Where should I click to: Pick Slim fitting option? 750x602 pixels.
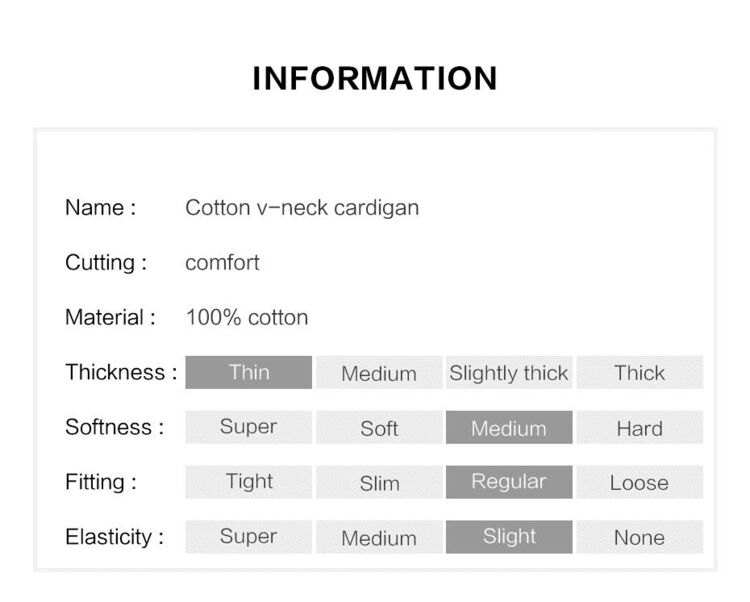click(x=379, y=482)
